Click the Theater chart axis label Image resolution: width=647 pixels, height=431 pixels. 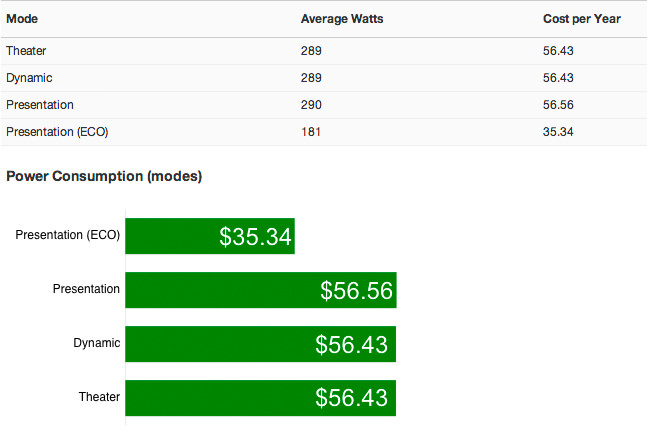[x=99, y=397]
